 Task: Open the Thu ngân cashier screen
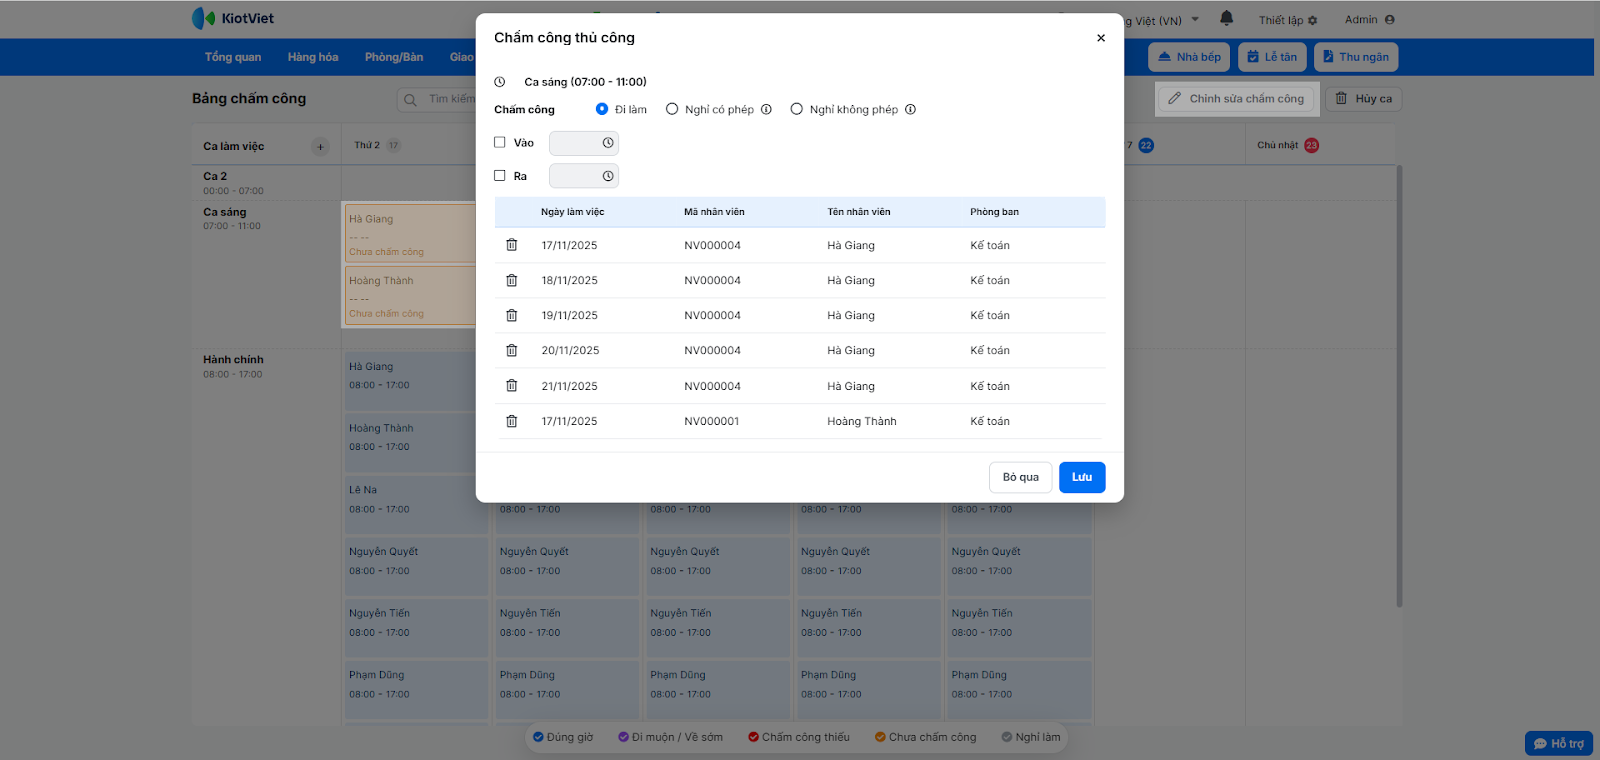[1356, 57]
